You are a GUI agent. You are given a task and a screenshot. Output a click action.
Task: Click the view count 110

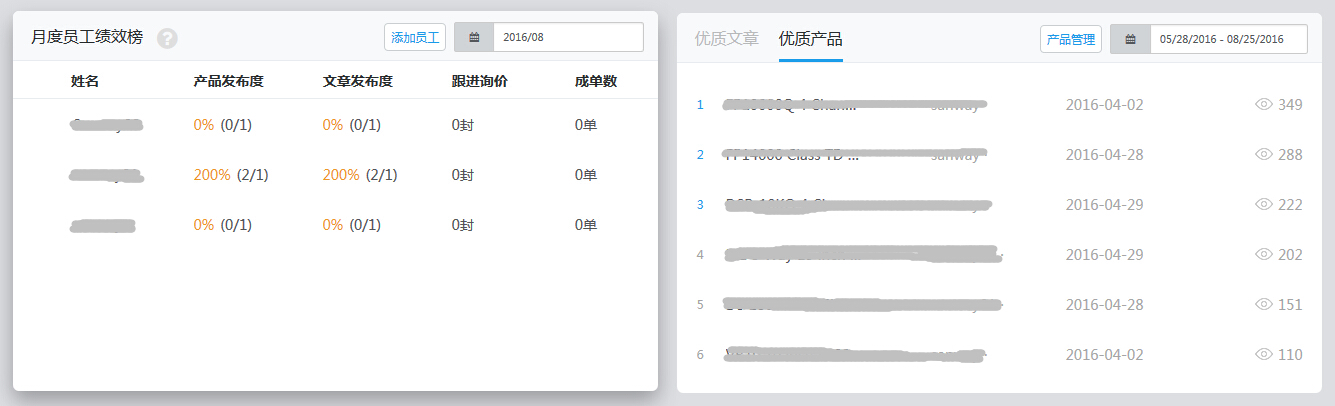[1290, 354]
